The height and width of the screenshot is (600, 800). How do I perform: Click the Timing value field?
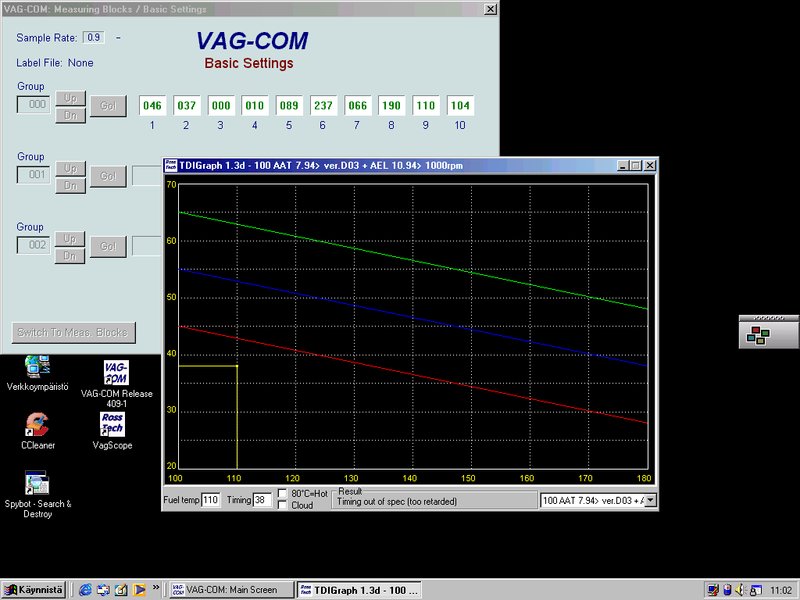(262, 499)
